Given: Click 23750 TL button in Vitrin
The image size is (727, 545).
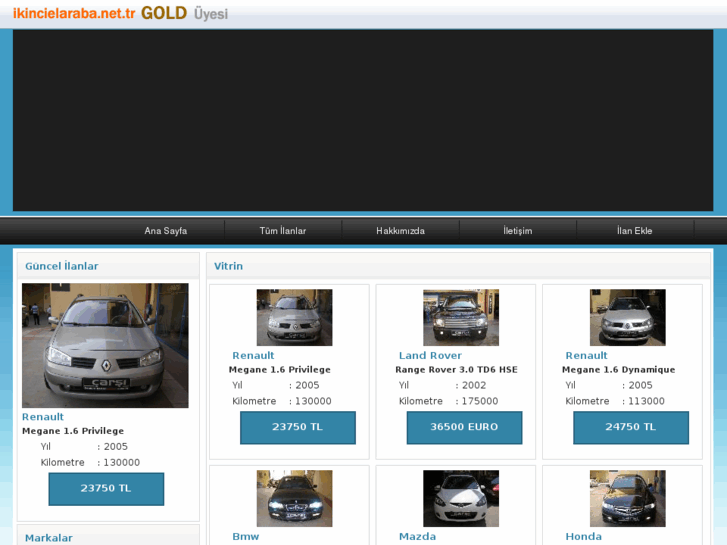Looking at the screenshot, I should (x=298, y=427).
